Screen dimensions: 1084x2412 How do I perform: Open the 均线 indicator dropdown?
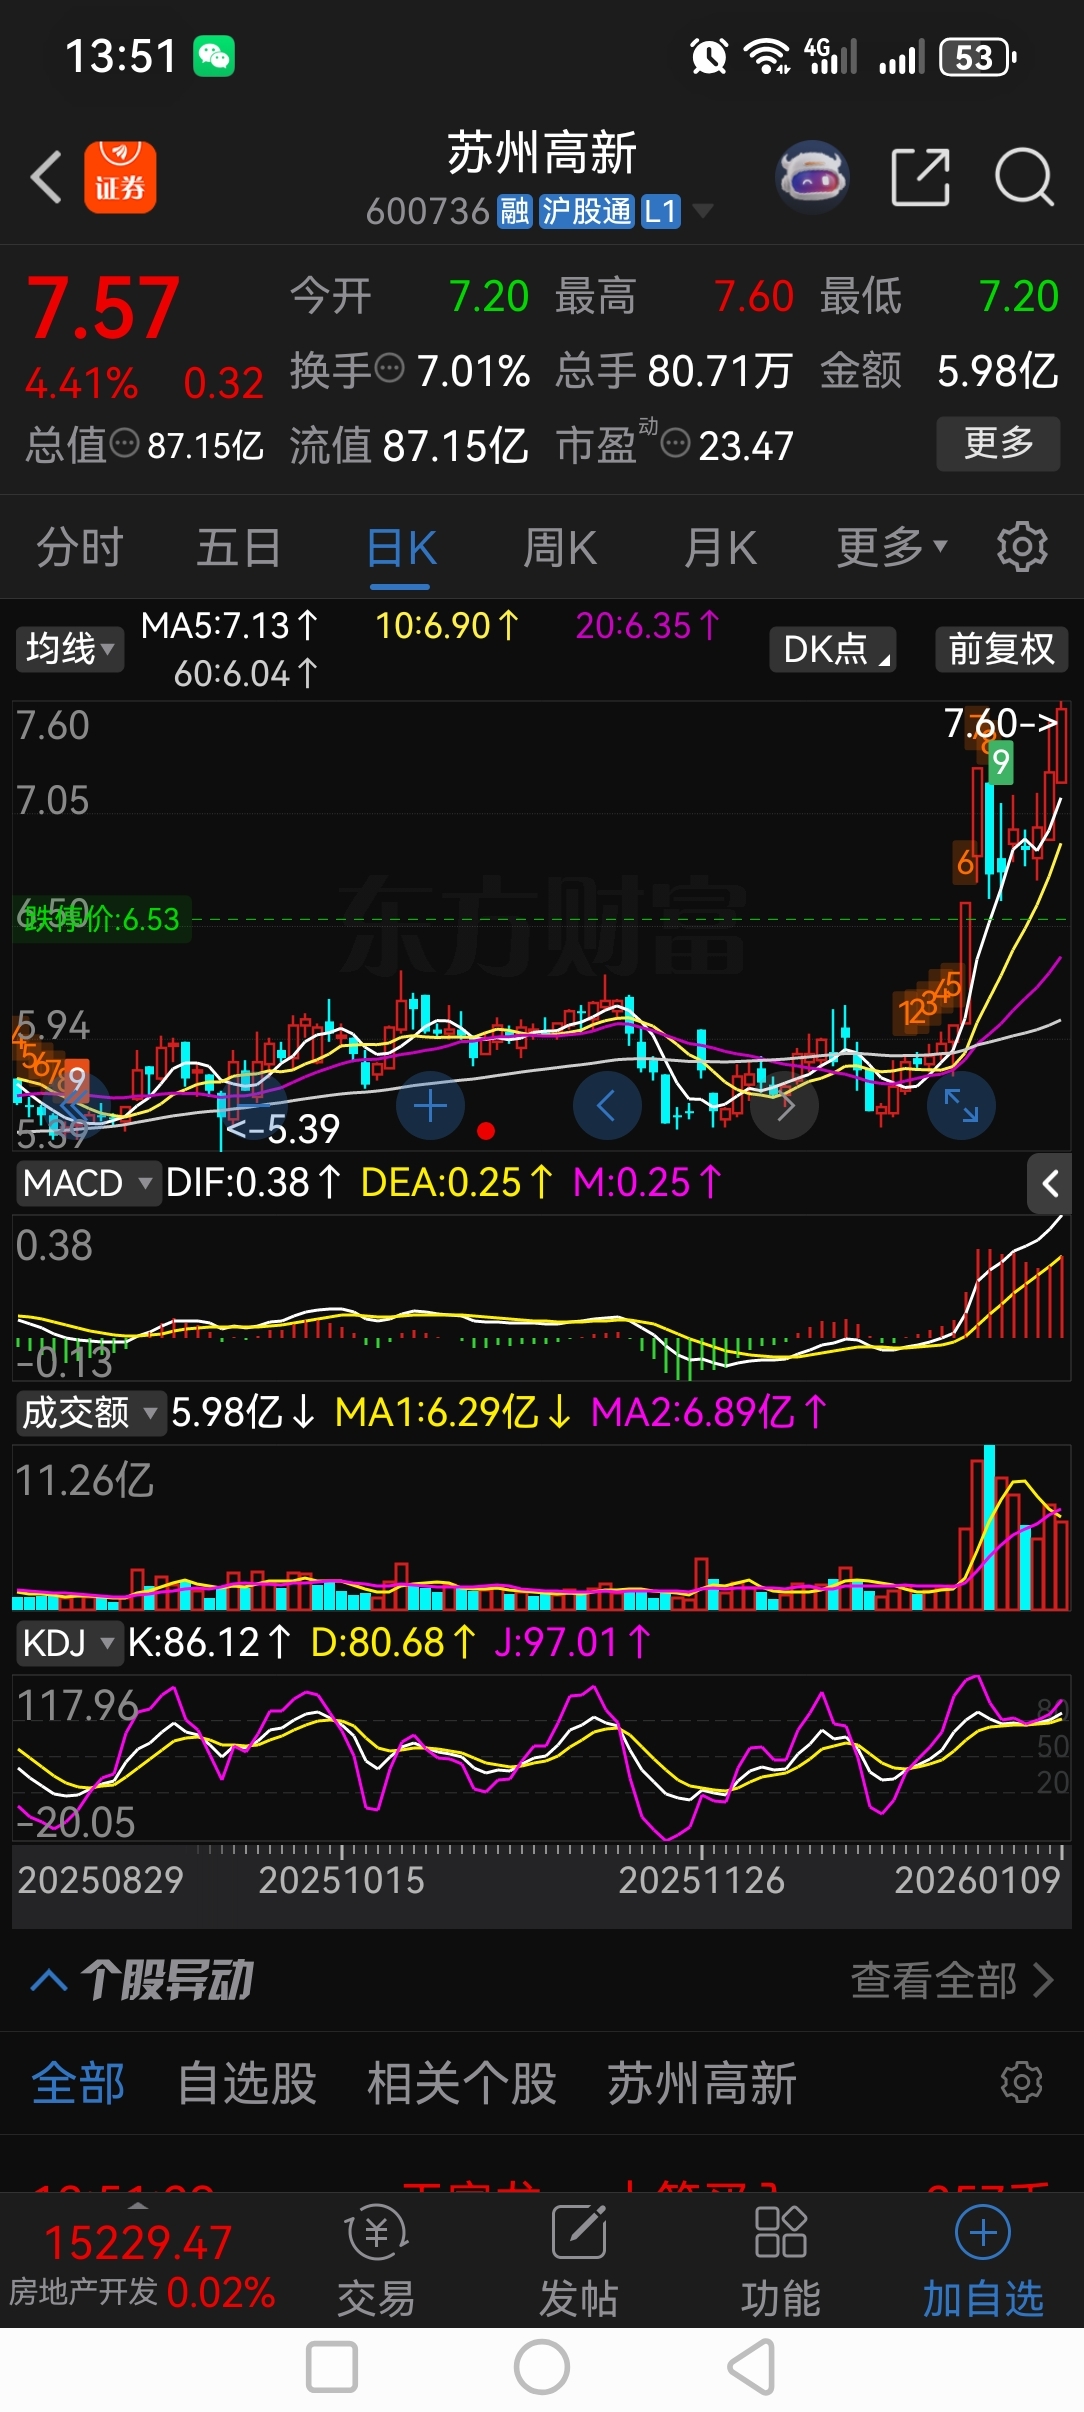69,649
